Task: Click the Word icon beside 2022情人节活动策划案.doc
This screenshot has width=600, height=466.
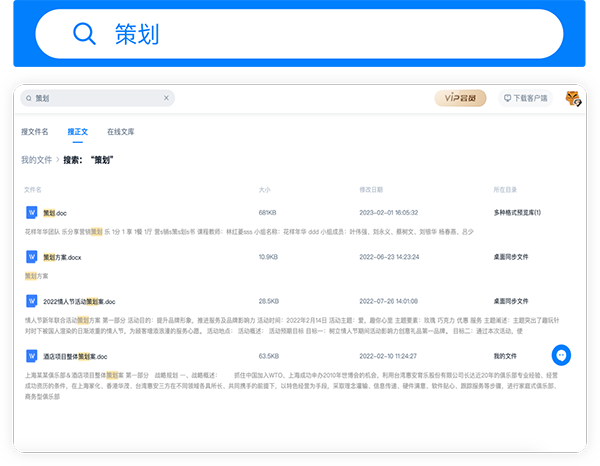Action: (x=32, y=301)
